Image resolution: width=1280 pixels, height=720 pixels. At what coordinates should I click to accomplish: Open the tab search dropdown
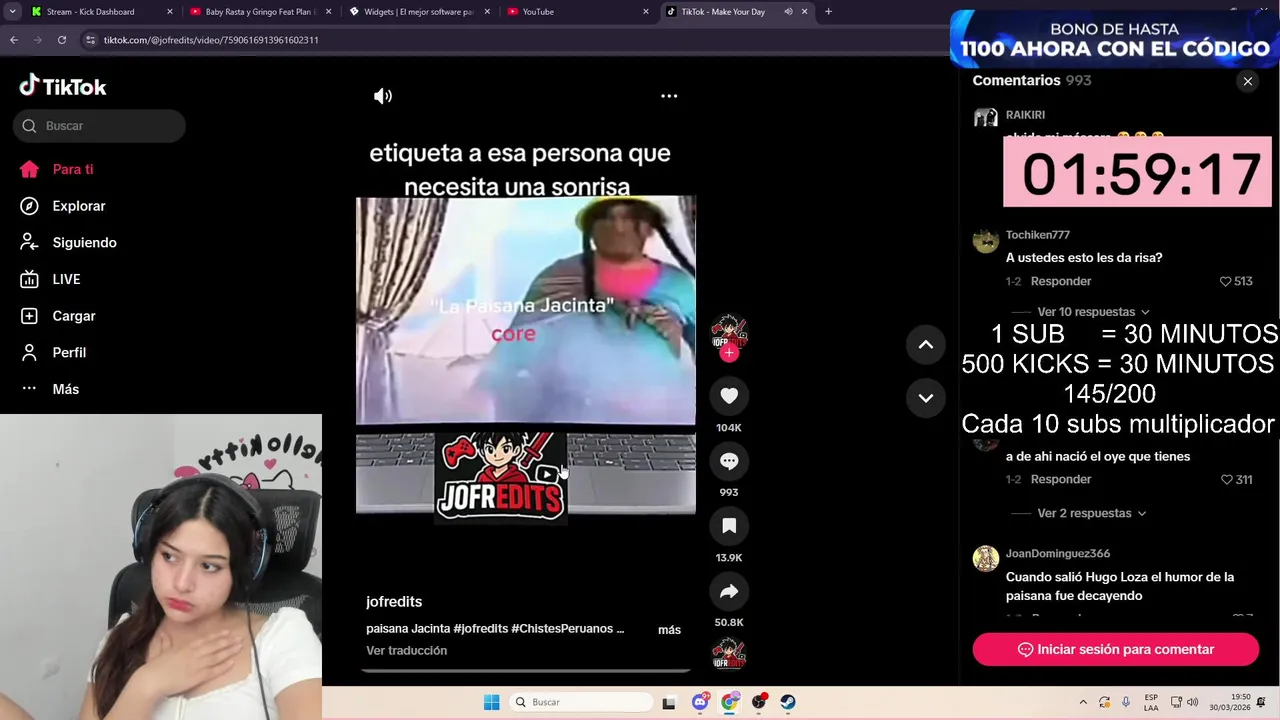click(12, 12)
